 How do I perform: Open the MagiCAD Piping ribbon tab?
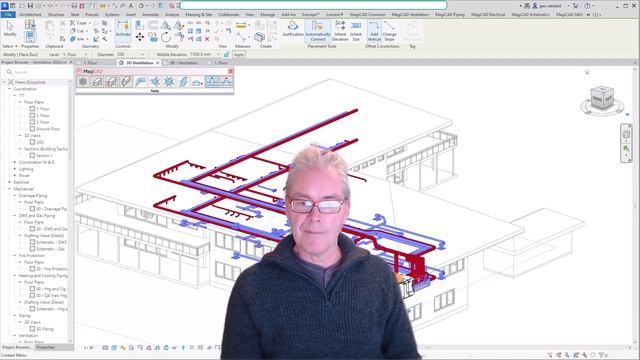450,14
